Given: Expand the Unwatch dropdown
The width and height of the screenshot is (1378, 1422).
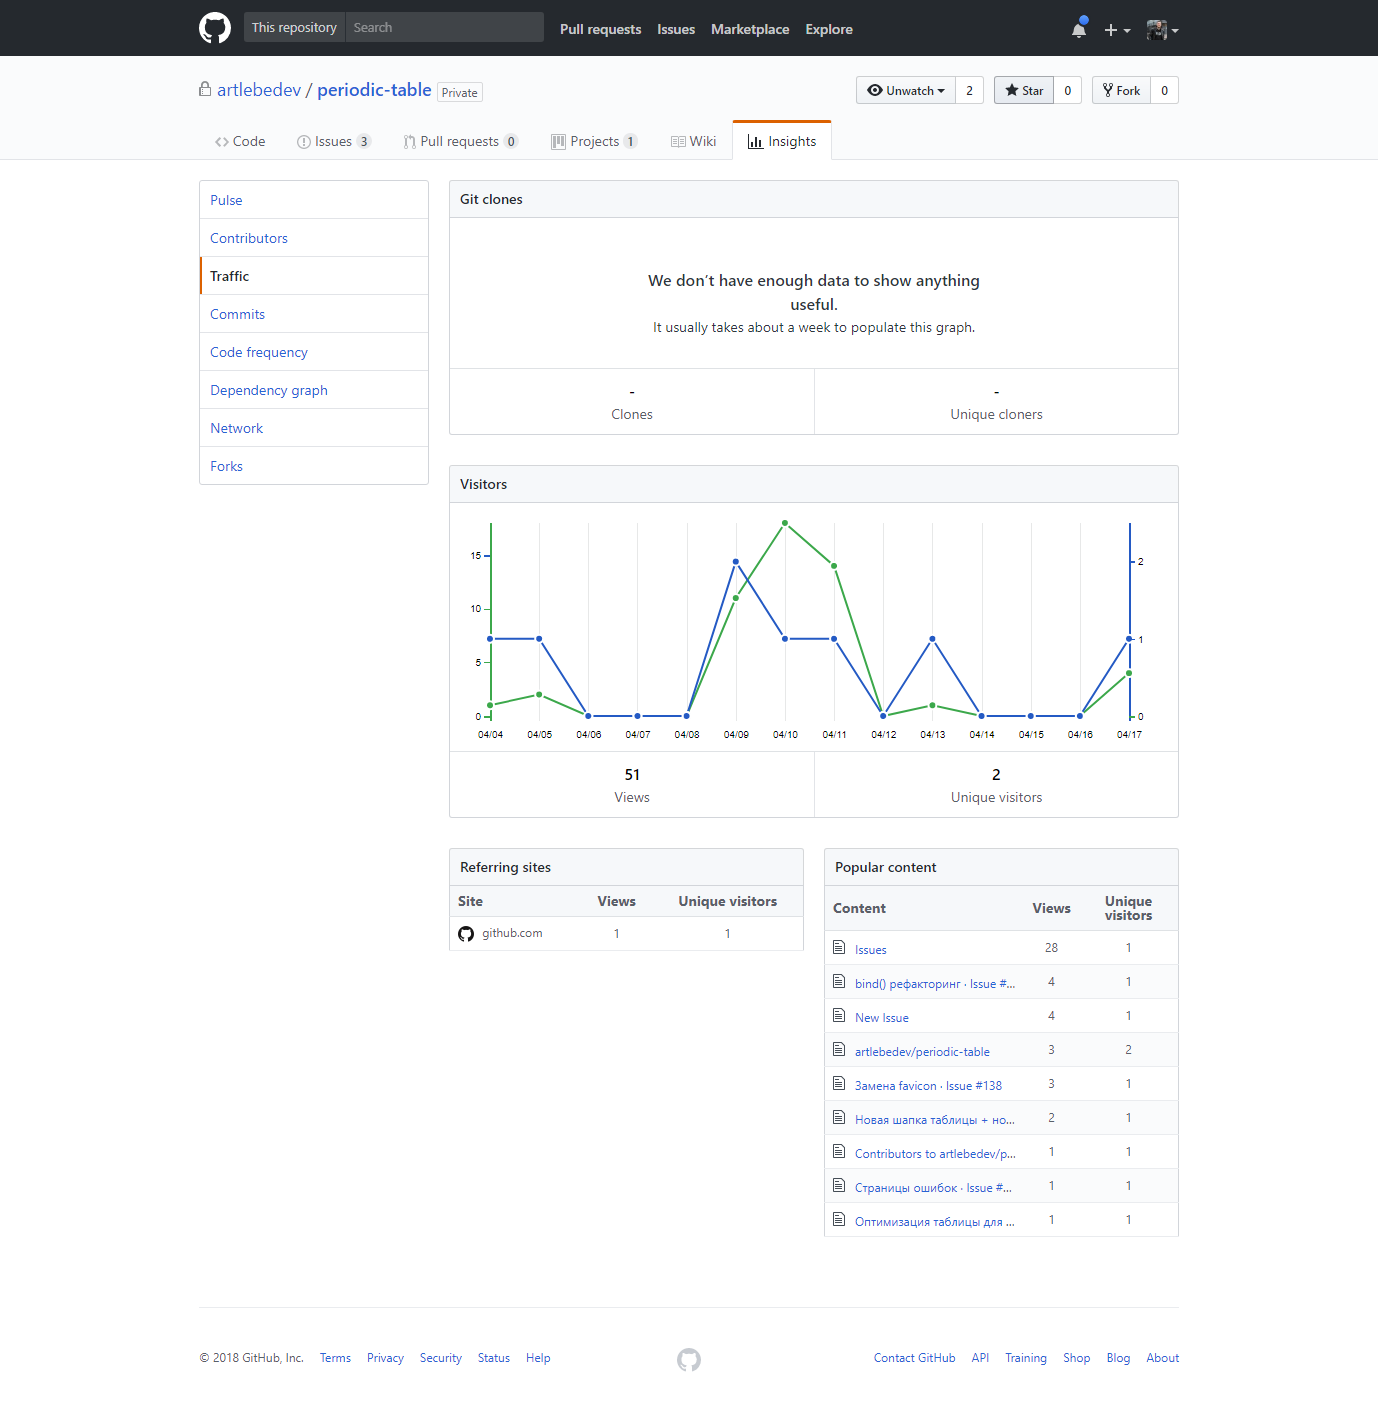Looking at the screenshot, I should pos(906,90).
